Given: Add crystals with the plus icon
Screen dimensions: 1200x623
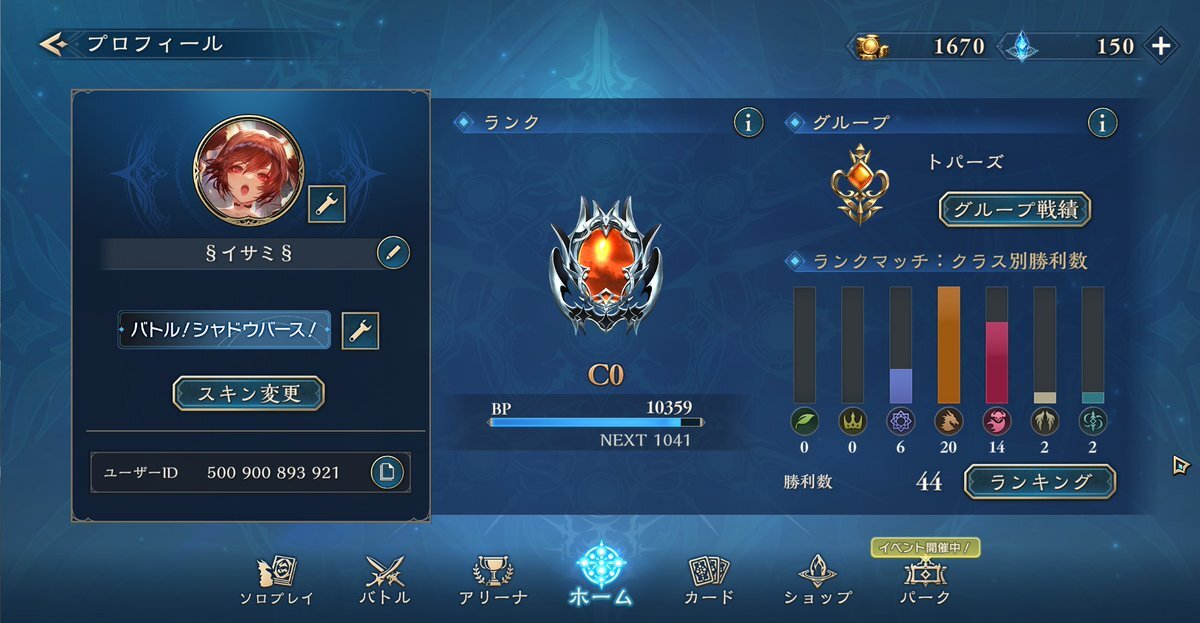Looking at the screenshot, I should tap(1161, 46).
